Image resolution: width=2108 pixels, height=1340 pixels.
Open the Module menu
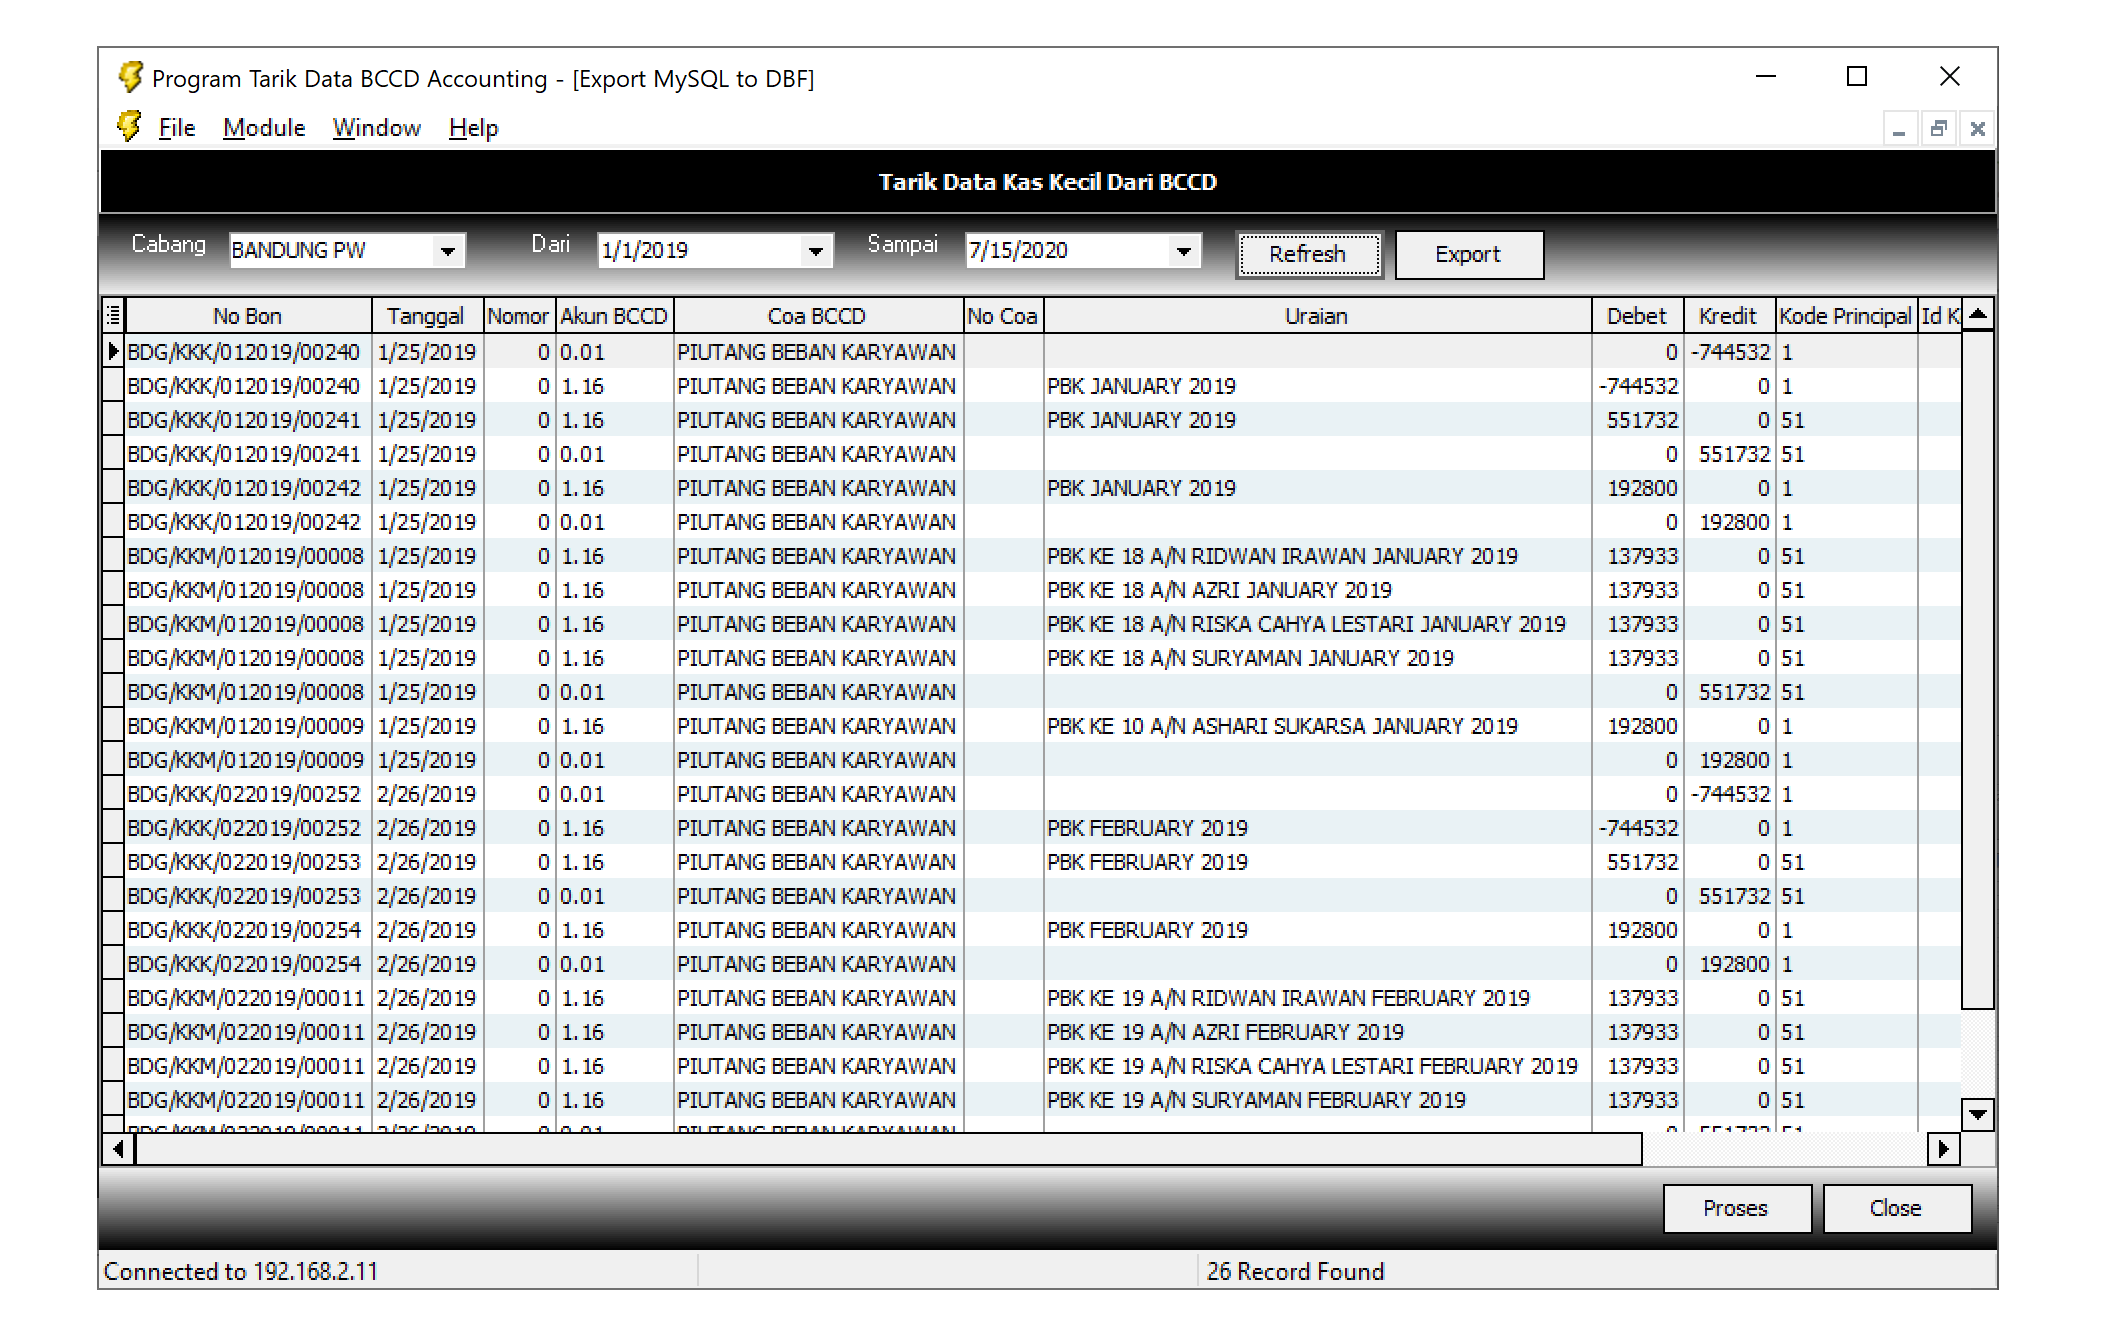(264, 128)
